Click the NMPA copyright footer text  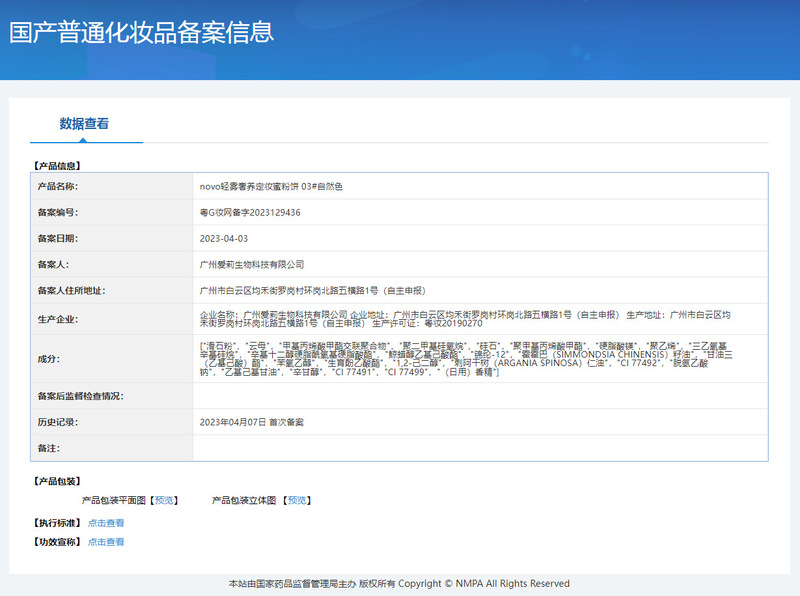(x=399, y=584)
